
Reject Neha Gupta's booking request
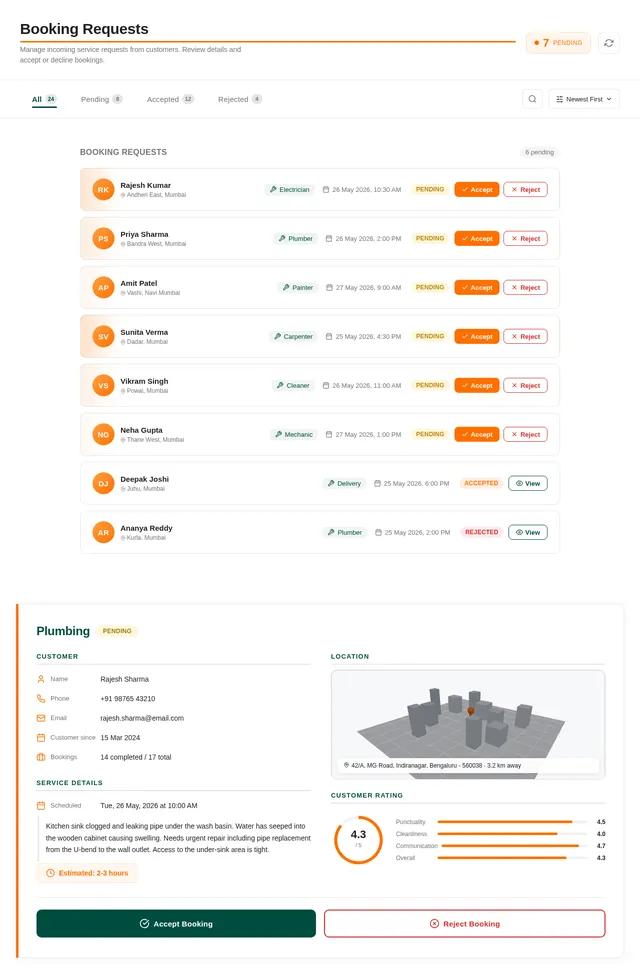pyautogui.click(x=526, y=435)
